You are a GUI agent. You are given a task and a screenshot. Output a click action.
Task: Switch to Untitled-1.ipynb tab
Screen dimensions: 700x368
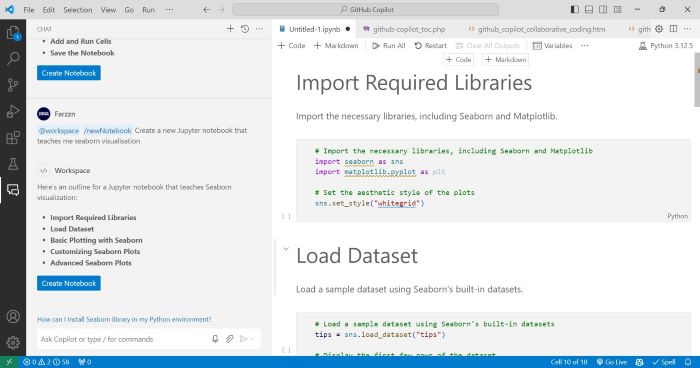point(314,29)
